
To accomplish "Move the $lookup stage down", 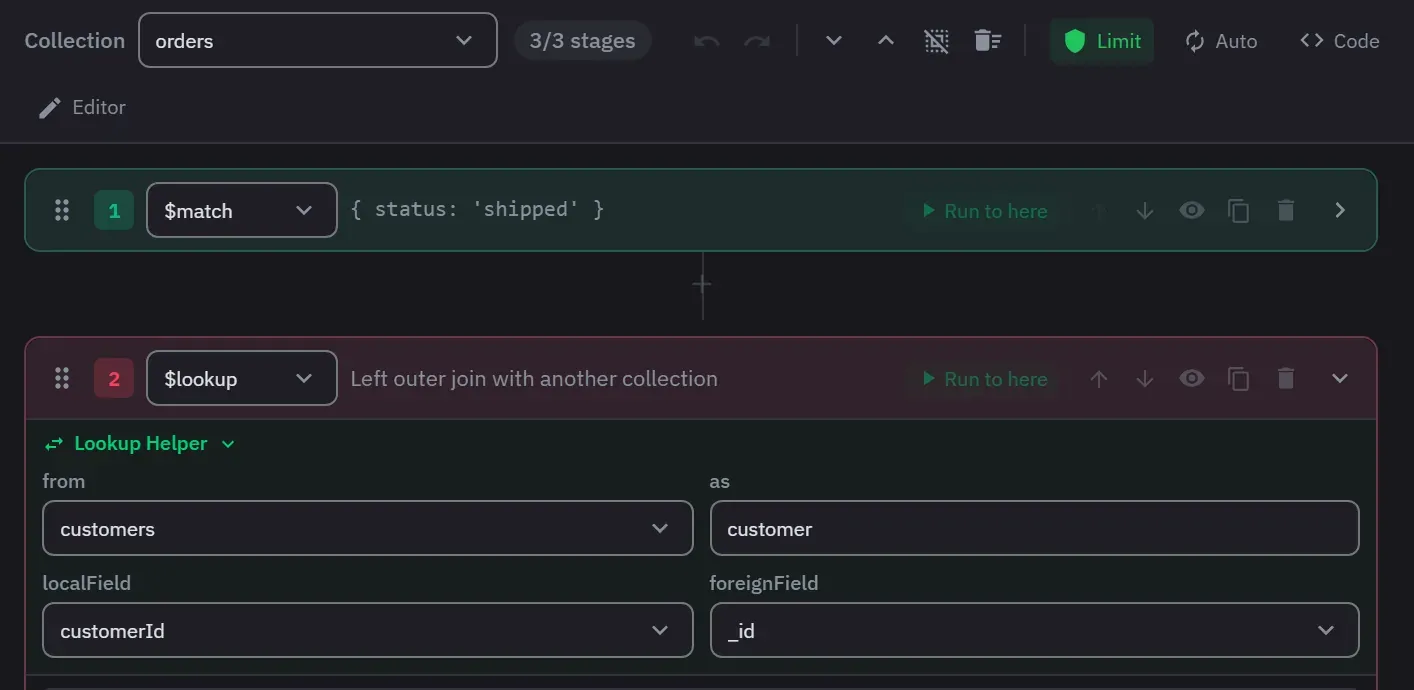I will 1145,378.
